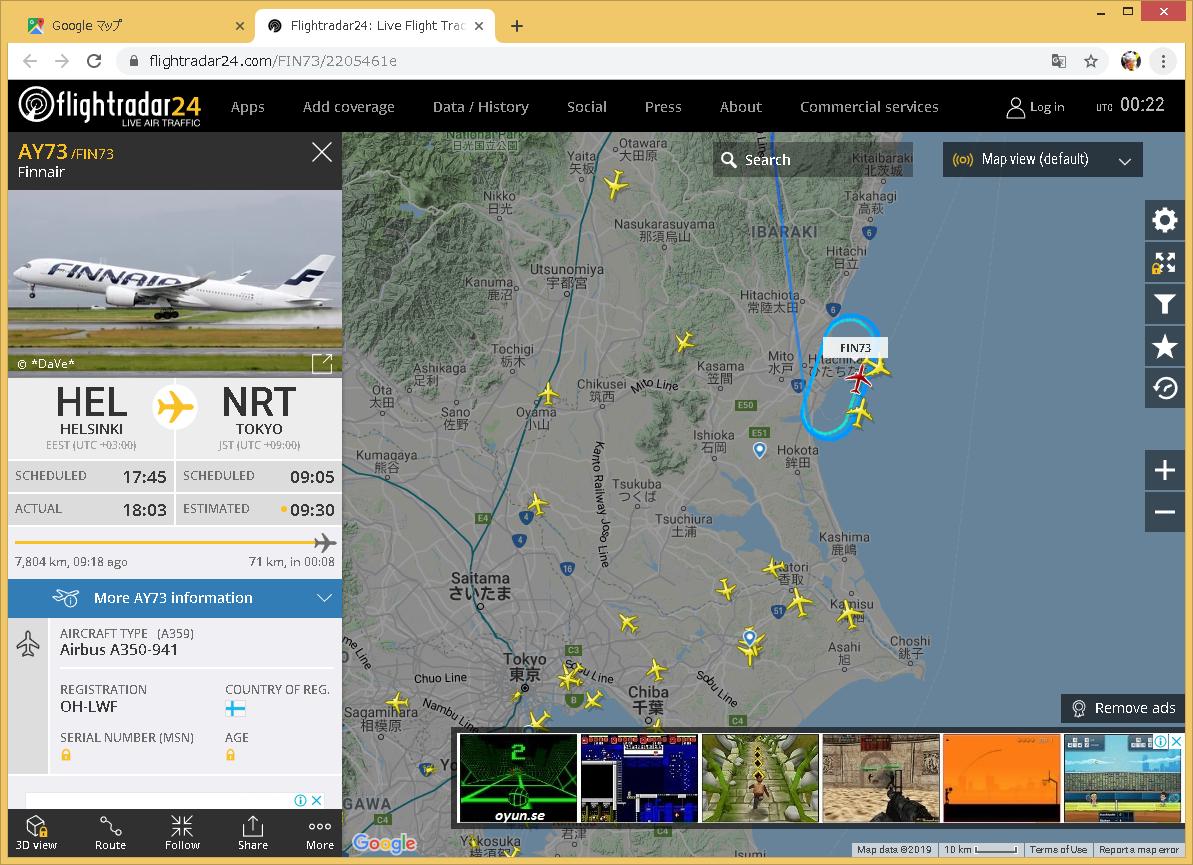Go back in browser history
The height and width of the screenshot is (865, 1193).
click(30, 61)
